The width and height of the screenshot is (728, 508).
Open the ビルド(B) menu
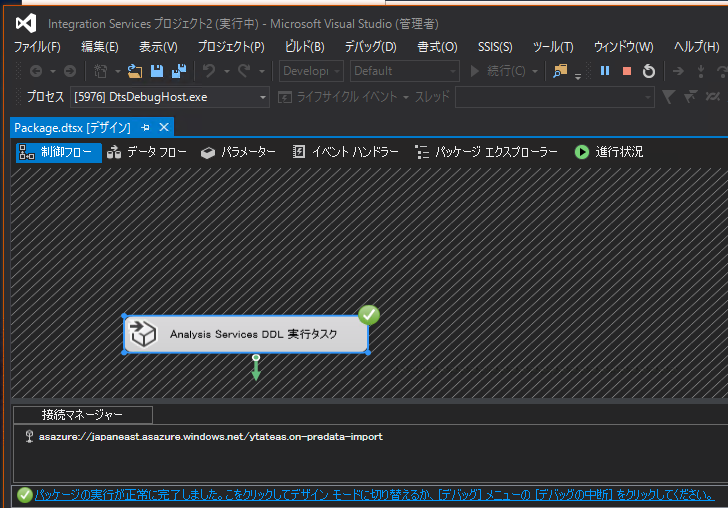tap(305, 47)
